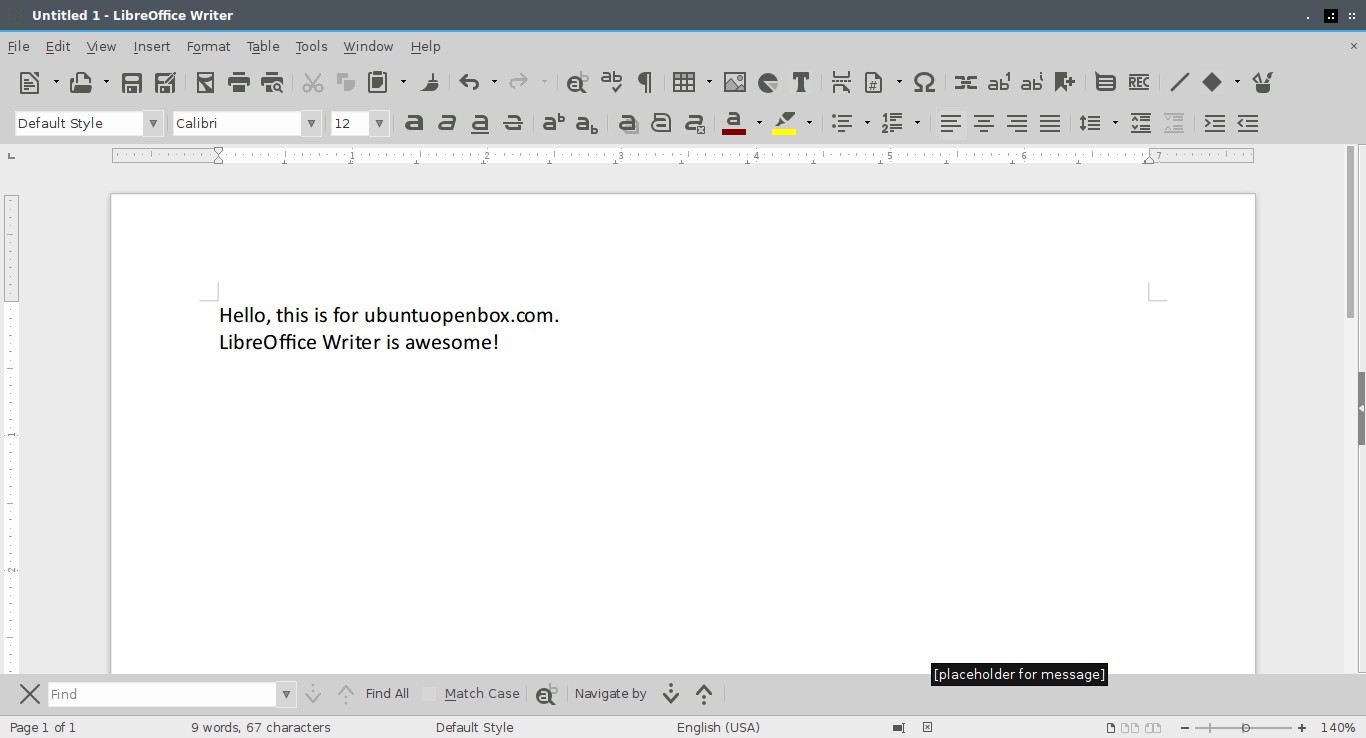Insert hyperlink icon
The height and width of the screenshot is (738, 1366).
pos(965,82)
